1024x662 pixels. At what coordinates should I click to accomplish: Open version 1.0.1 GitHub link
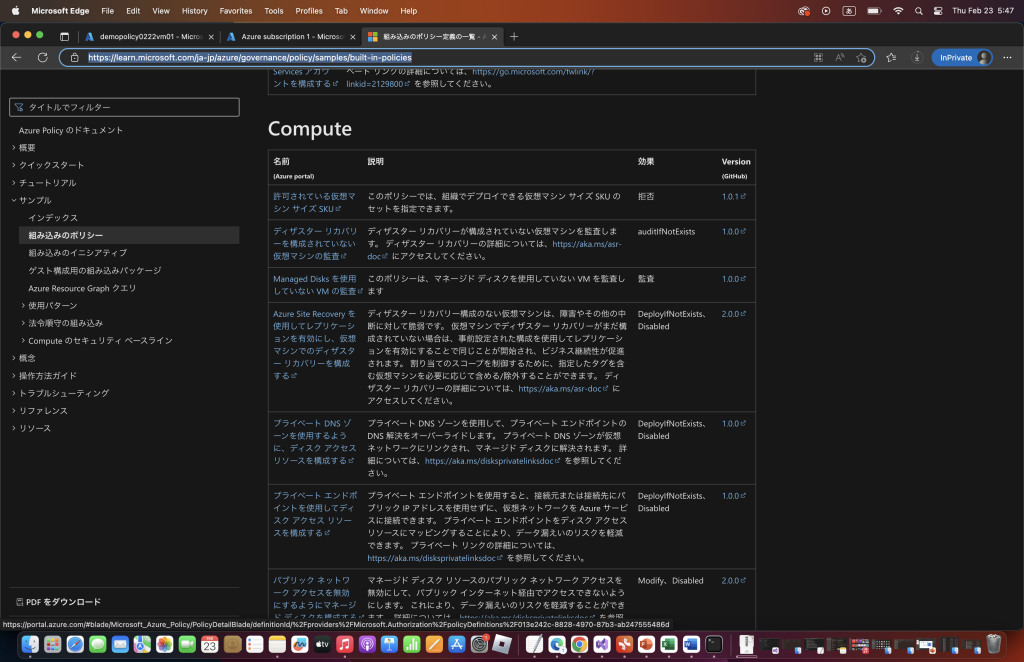click(x=733, y=197)
